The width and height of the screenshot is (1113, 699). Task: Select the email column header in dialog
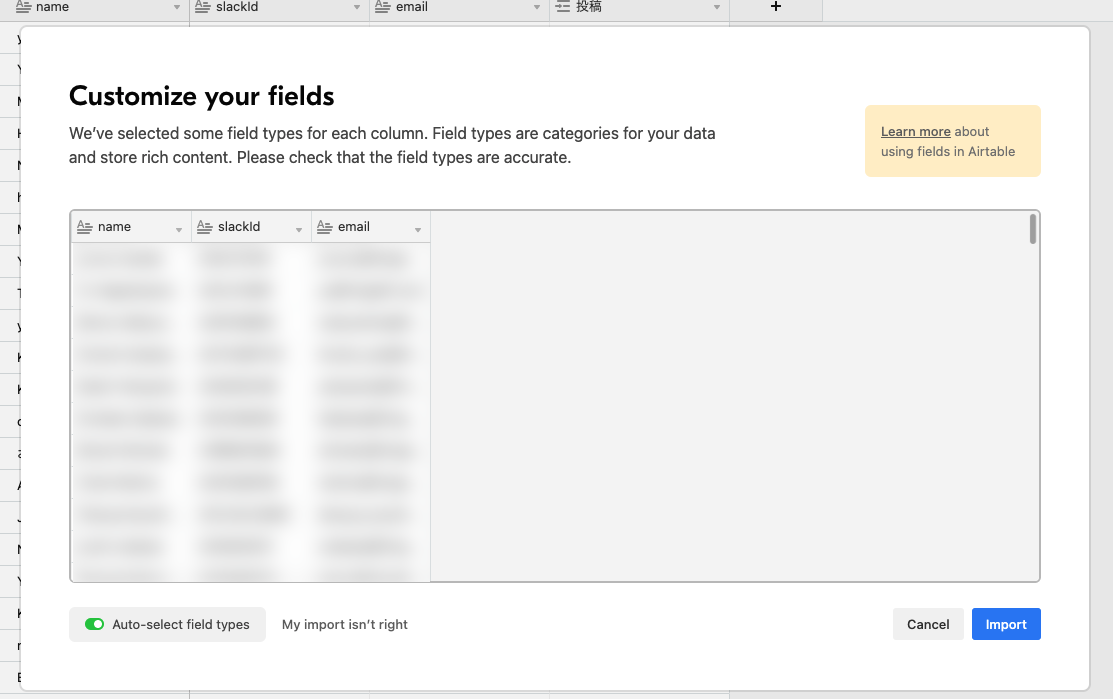[371, 227]
